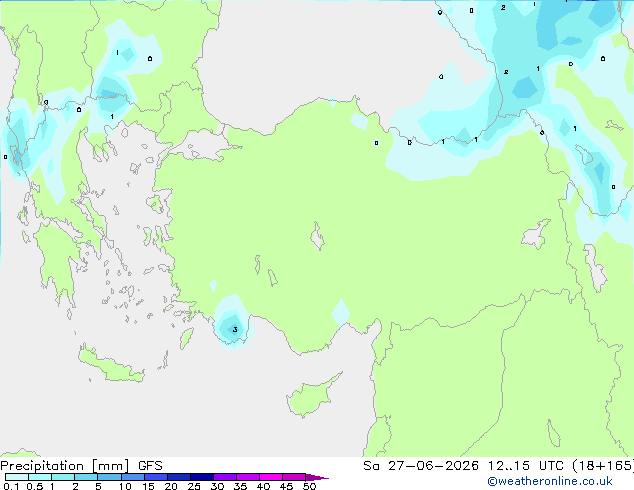Viewport: 634px width, 490px height.
Task: Click the 1–2 mm legend color box
Action: pos(63,477)
